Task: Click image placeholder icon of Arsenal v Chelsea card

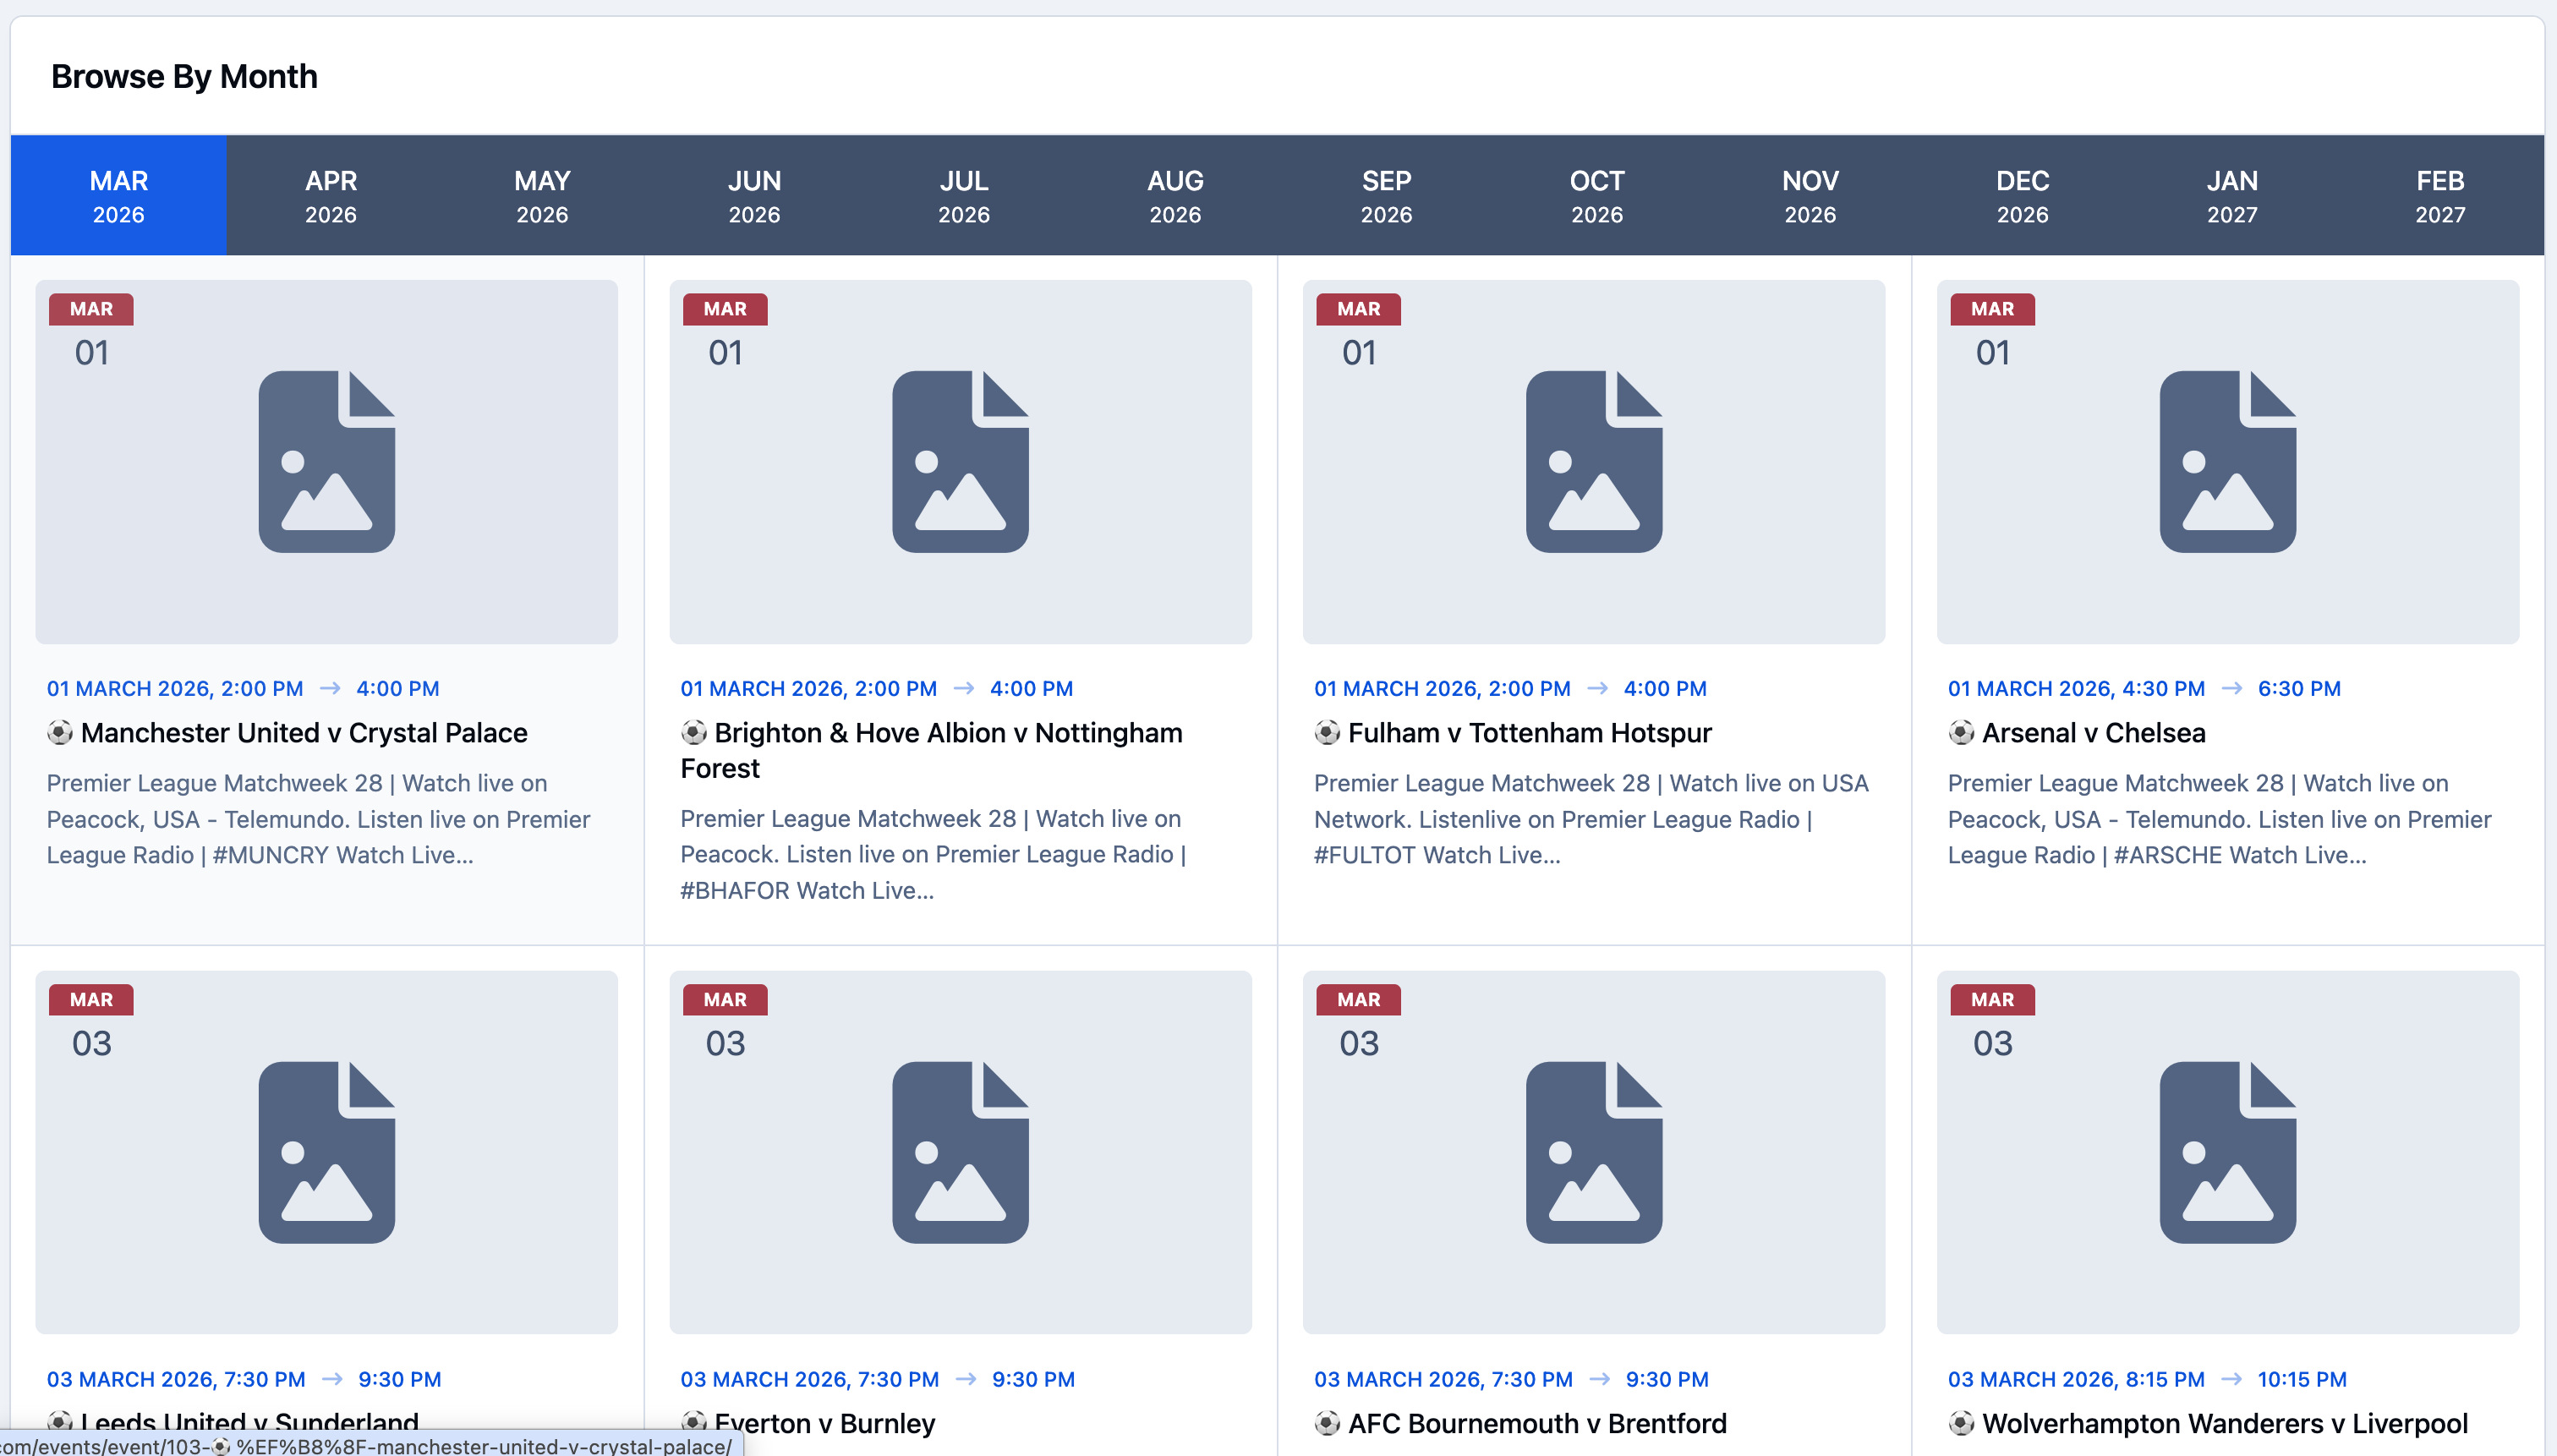Action: coord(2228,462)
